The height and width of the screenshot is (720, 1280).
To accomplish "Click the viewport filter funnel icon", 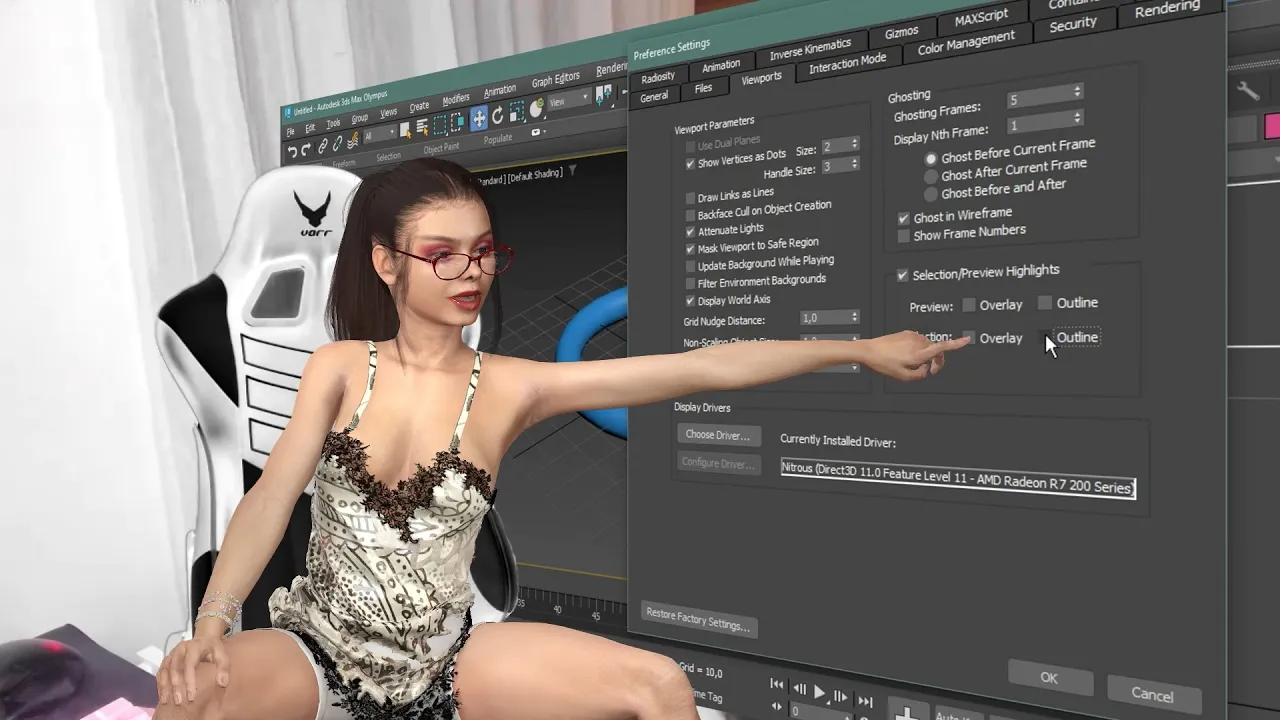I will pos(573,169).
